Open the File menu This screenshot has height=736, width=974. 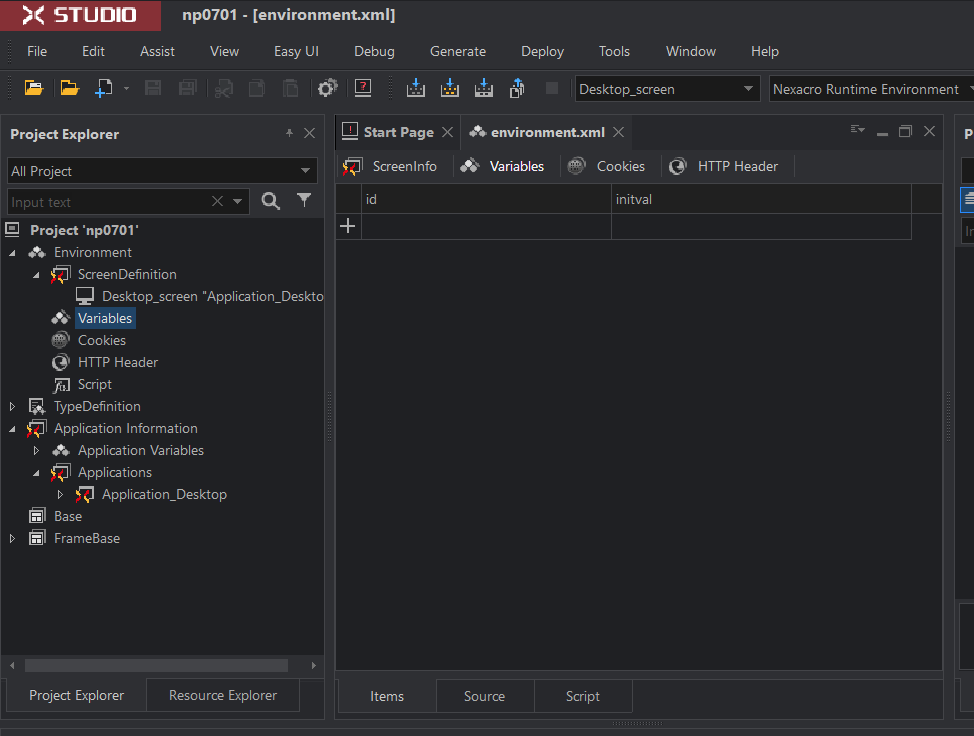tap(37, 52)
